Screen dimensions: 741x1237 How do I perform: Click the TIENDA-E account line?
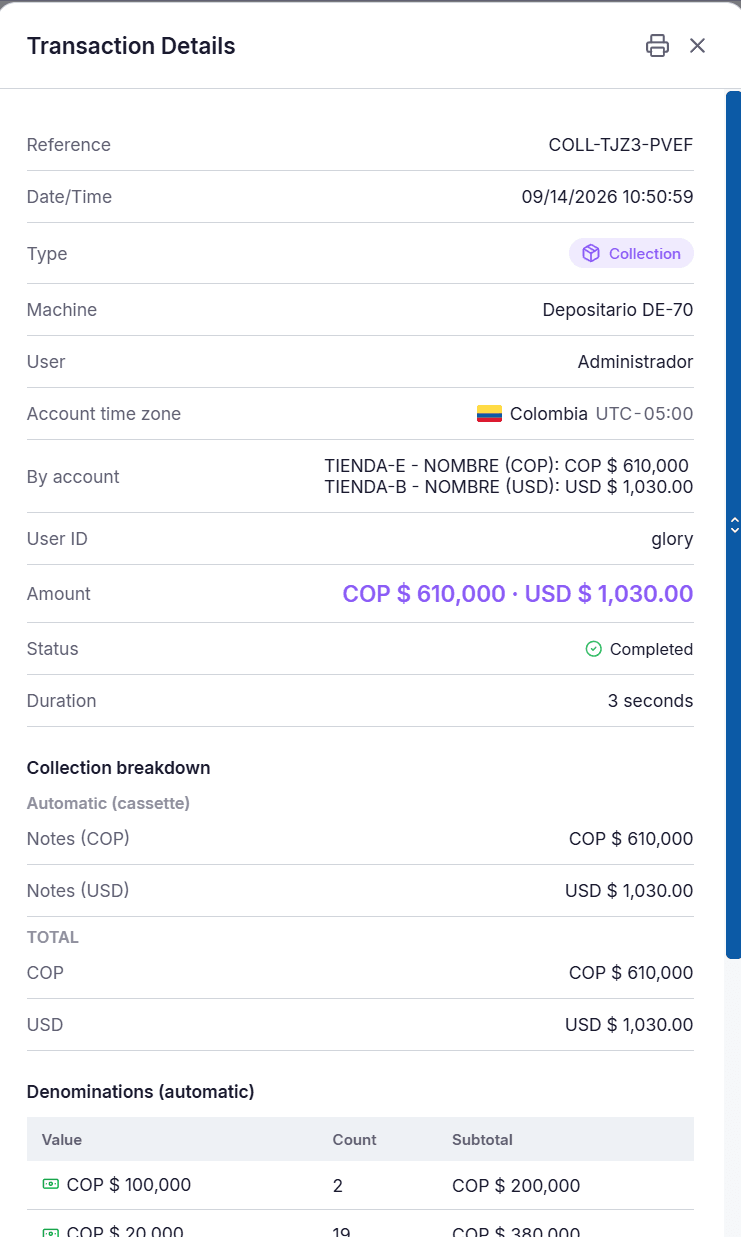(x=507, y=466)
